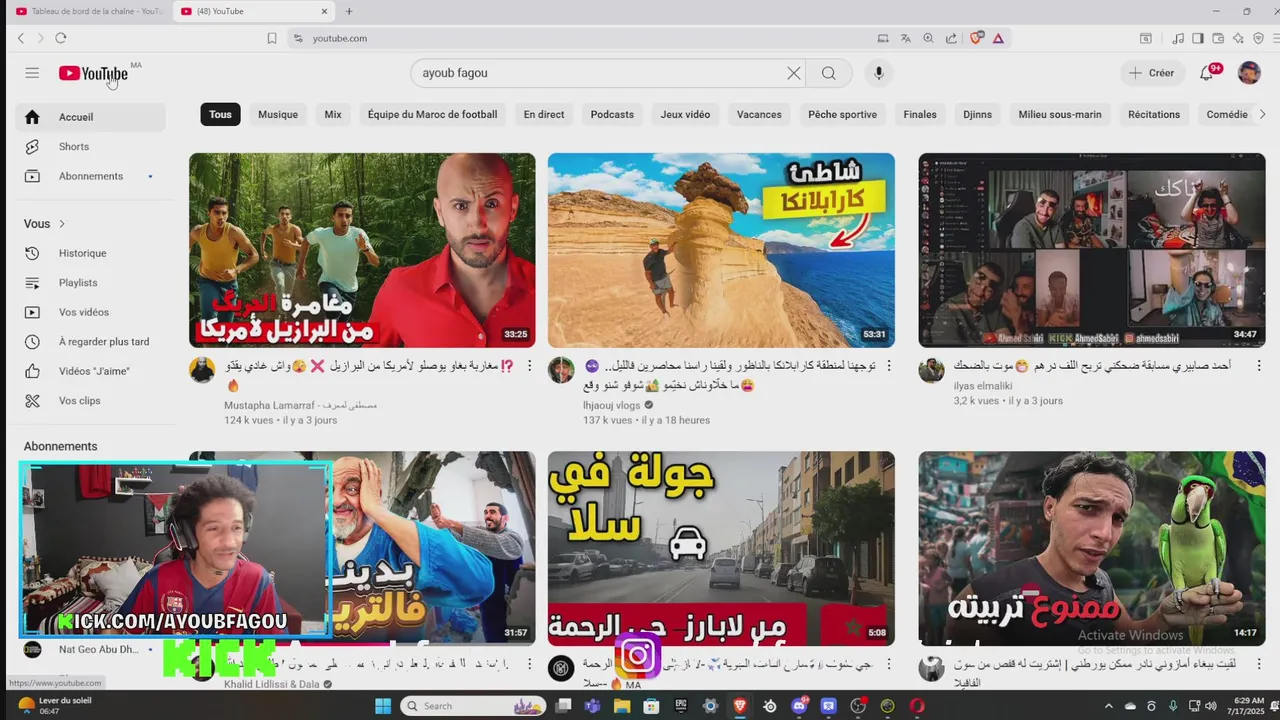Open options for lhjaouj vlogs video
The width and height of the screenshot is (1280, 720).
pos(888,366)
